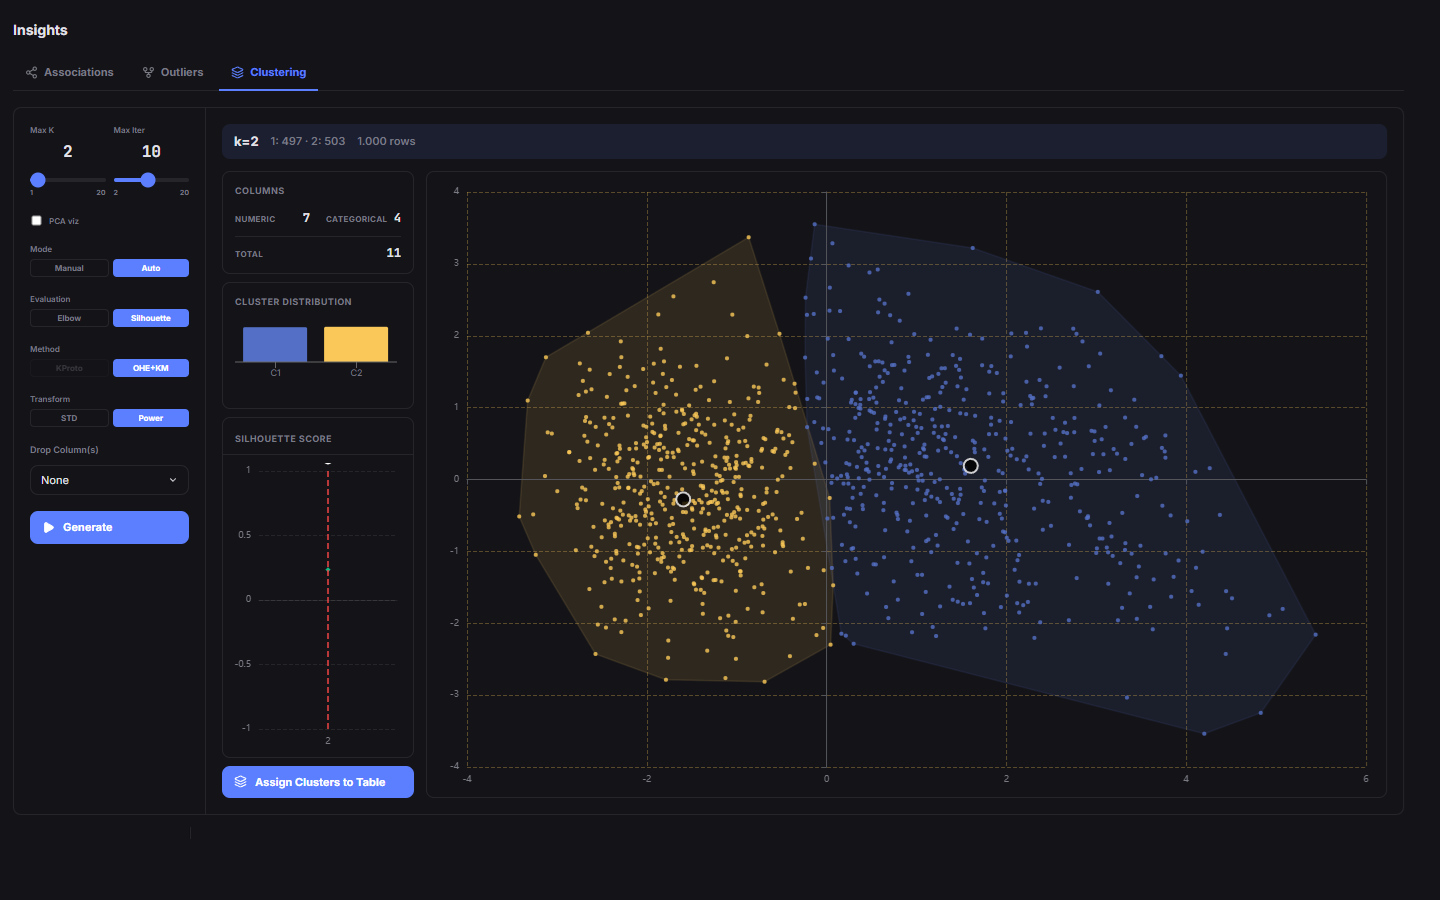Screen dimensions: 1440x900
Task: Click the layers icon on Assign Clusters button
Action: [x=240, y=782]
